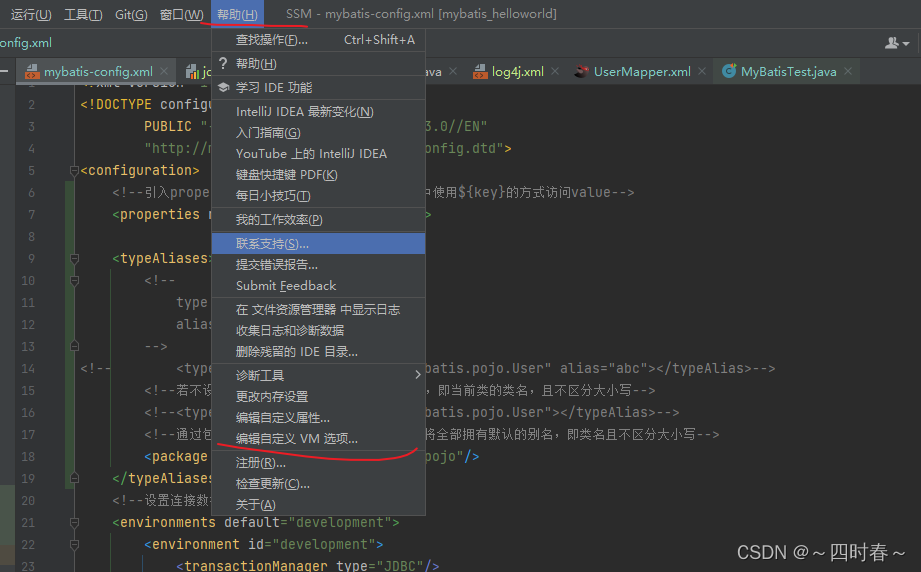This screenshot has height=572, width=921.
Task: Collapse environment fold on line 22
Action: tap(75, 545)
